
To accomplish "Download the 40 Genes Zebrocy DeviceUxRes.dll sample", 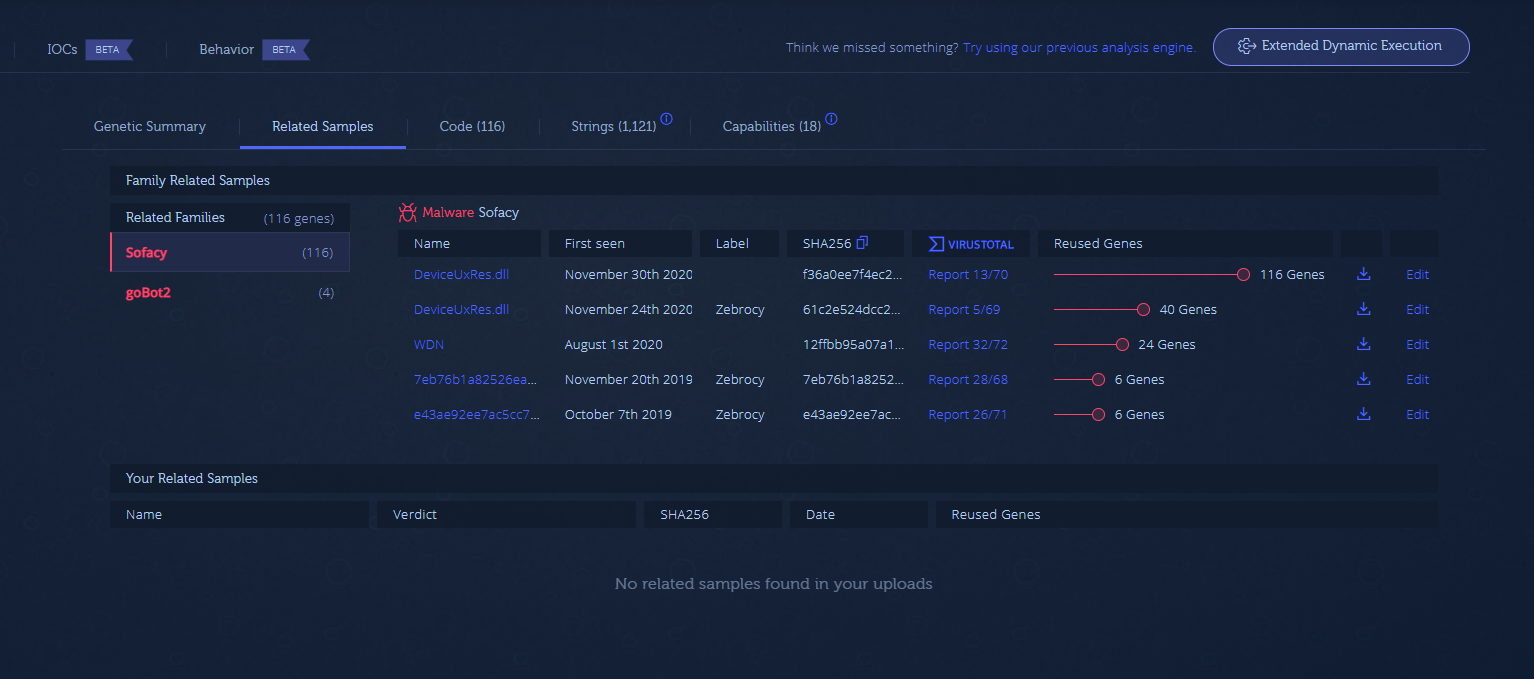I will [x=1363, y=309].
